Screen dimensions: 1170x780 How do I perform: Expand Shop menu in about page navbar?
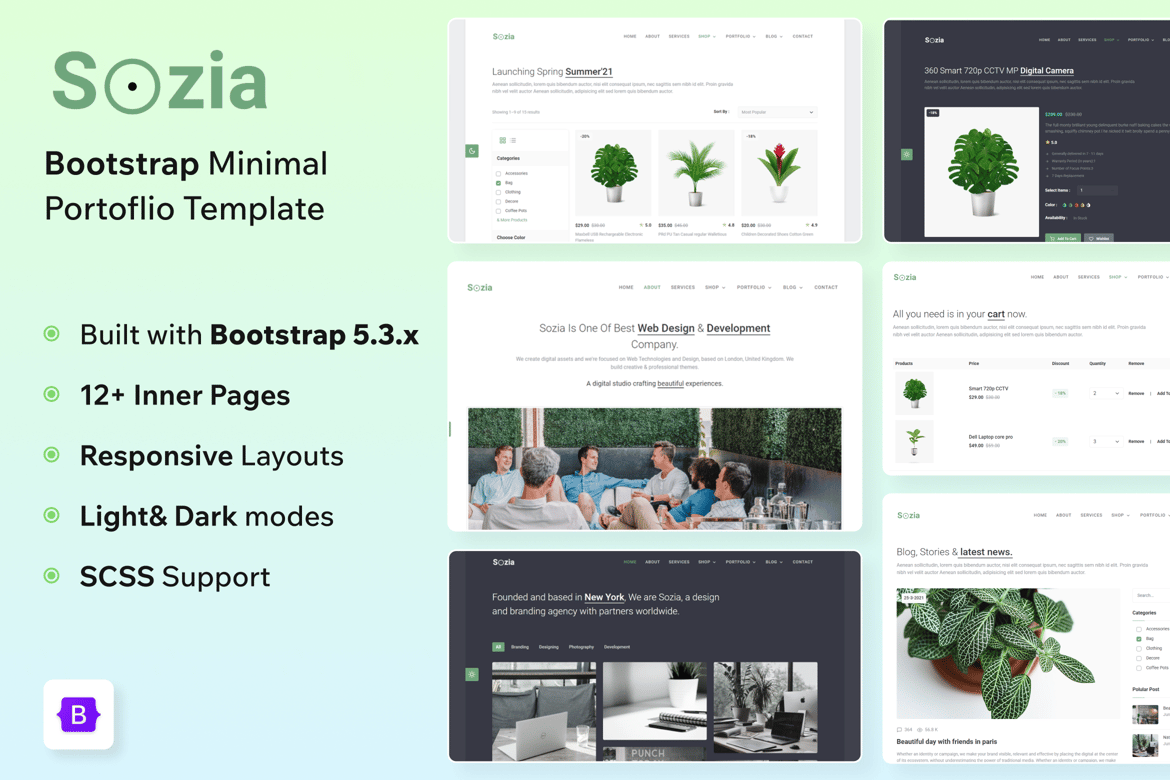click(x=715, y=287)
